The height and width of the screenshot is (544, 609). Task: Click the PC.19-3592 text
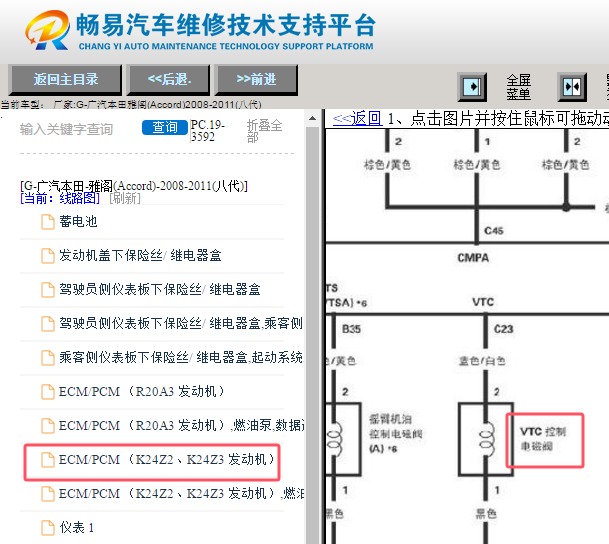[207, 131]
